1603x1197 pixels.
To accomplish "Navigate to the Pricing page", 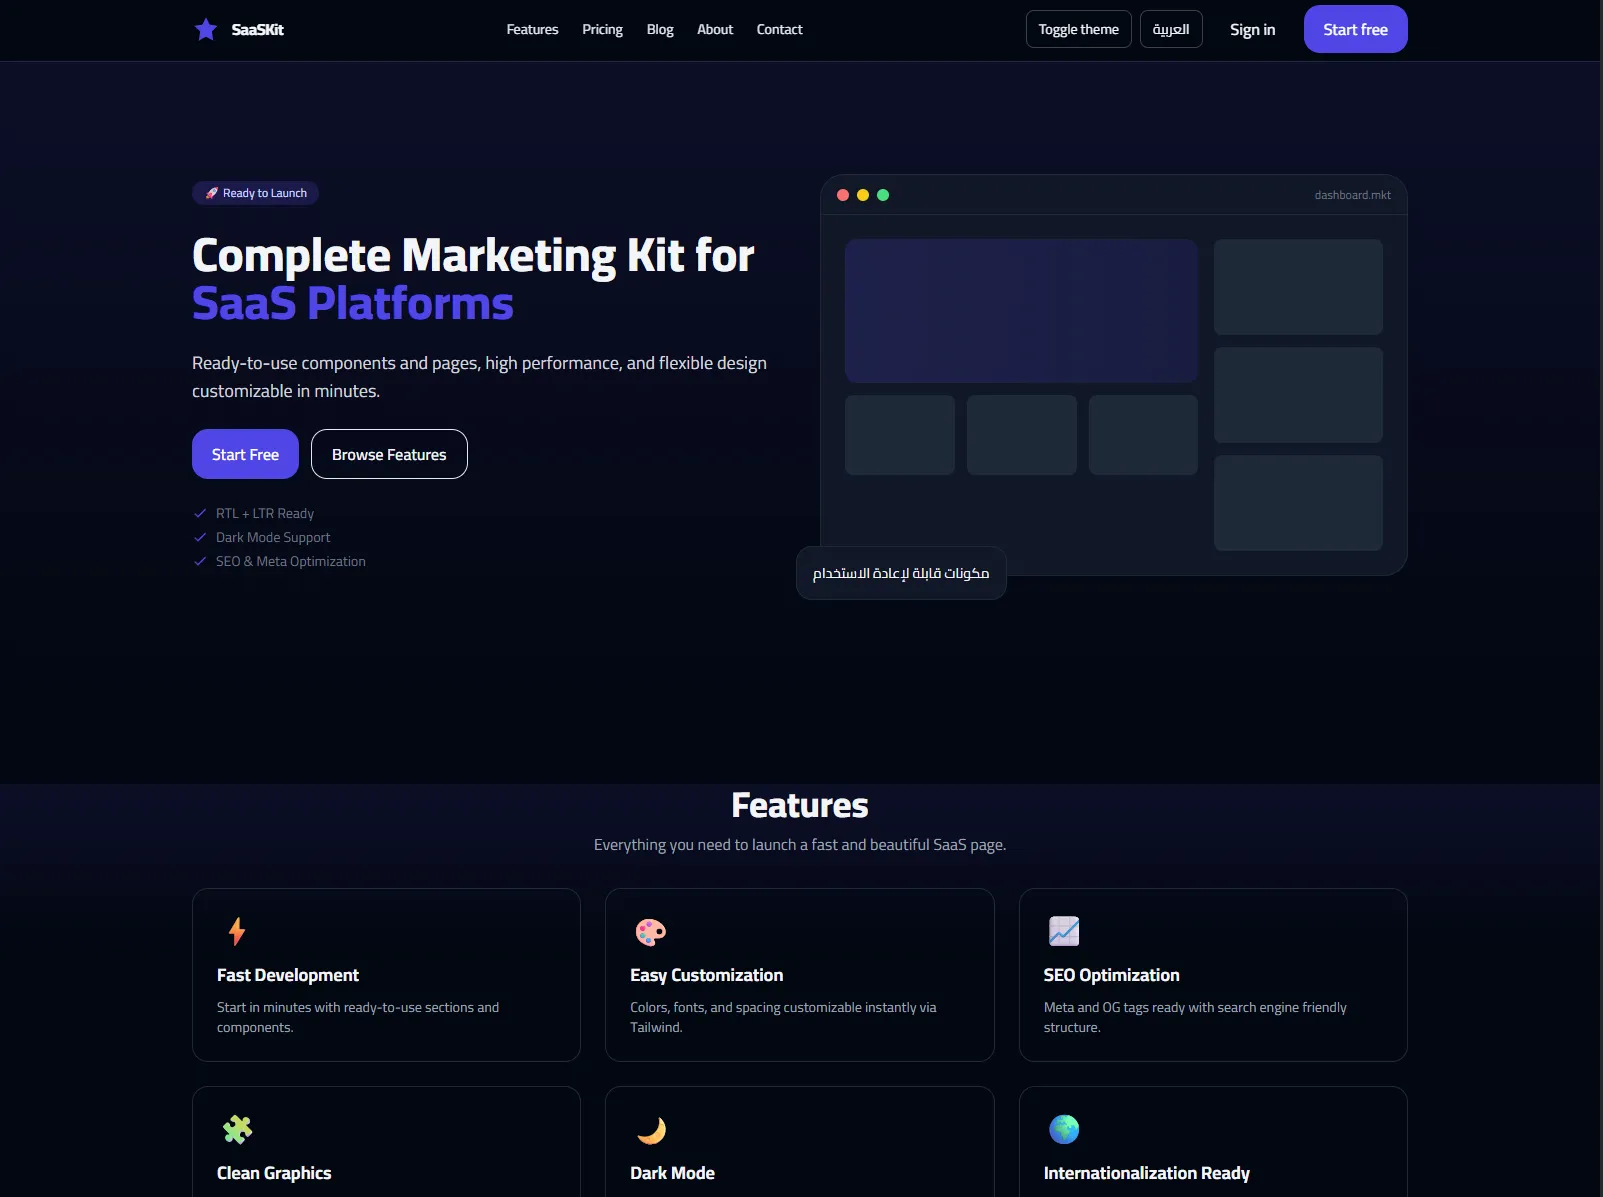I will (601, 29).
